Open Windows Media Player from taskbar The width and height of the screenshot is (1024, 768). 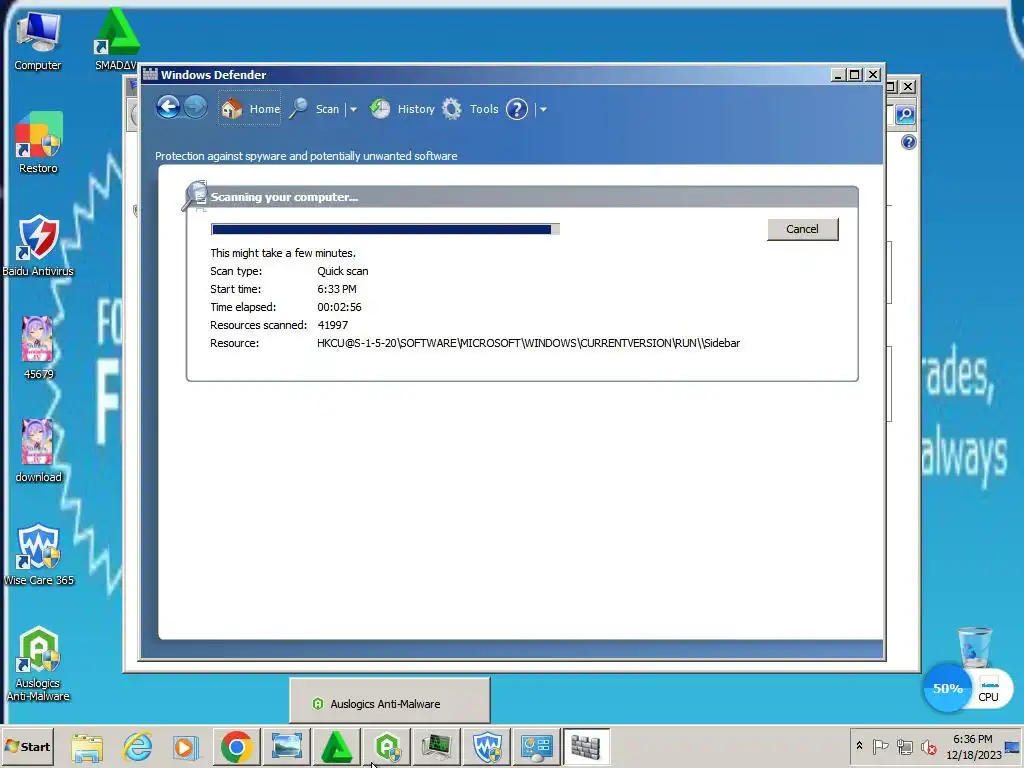point(186,747)
